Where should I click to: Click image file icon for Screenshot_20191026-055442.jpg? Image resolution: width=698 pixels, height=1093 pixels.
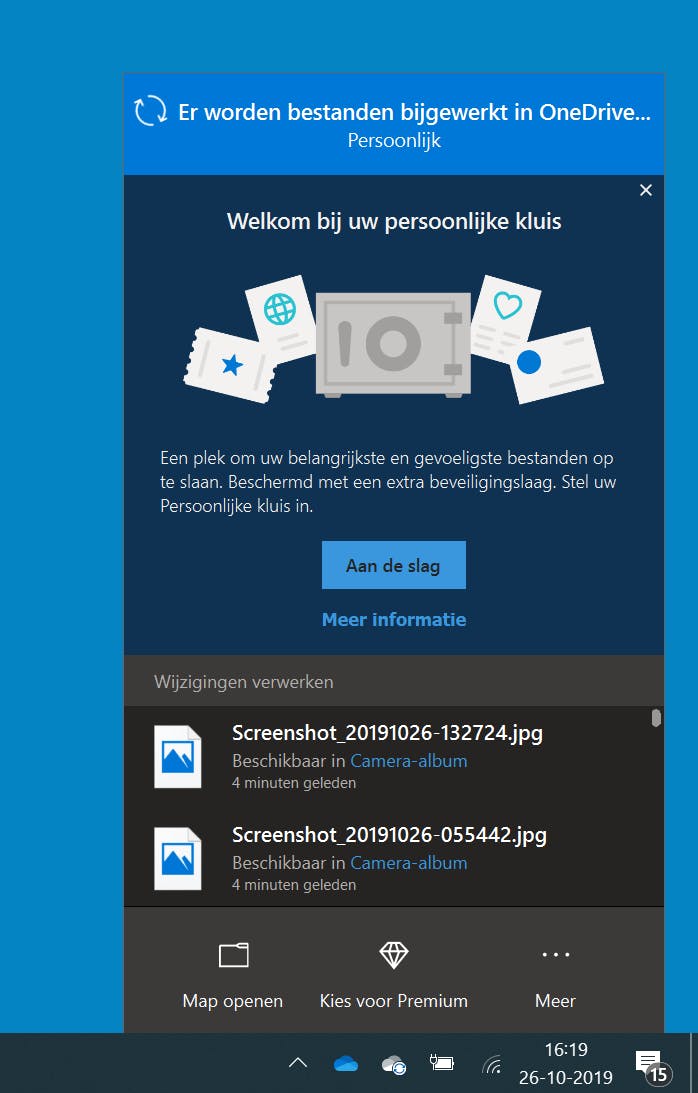coord(178,858)
